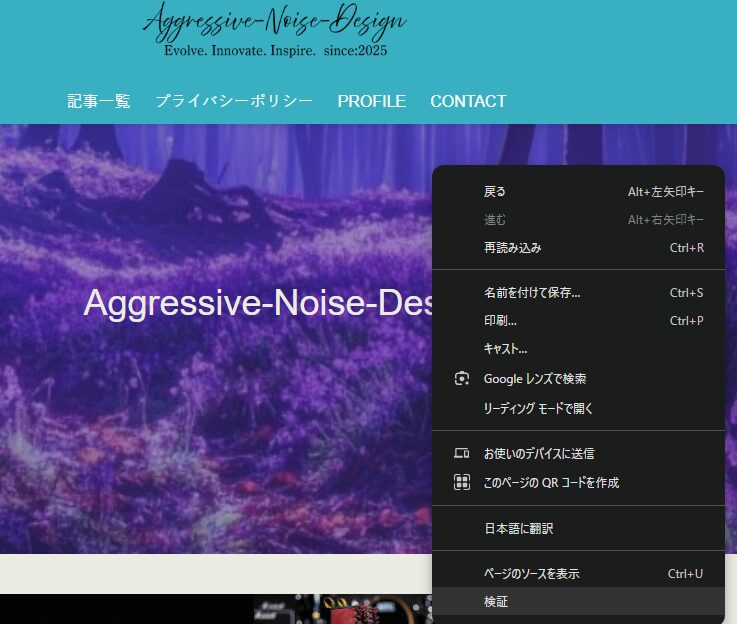Screen dimensions: 737x624
Task: Click the greyed-out 進む menu entry
Action: tap(495, 219)
